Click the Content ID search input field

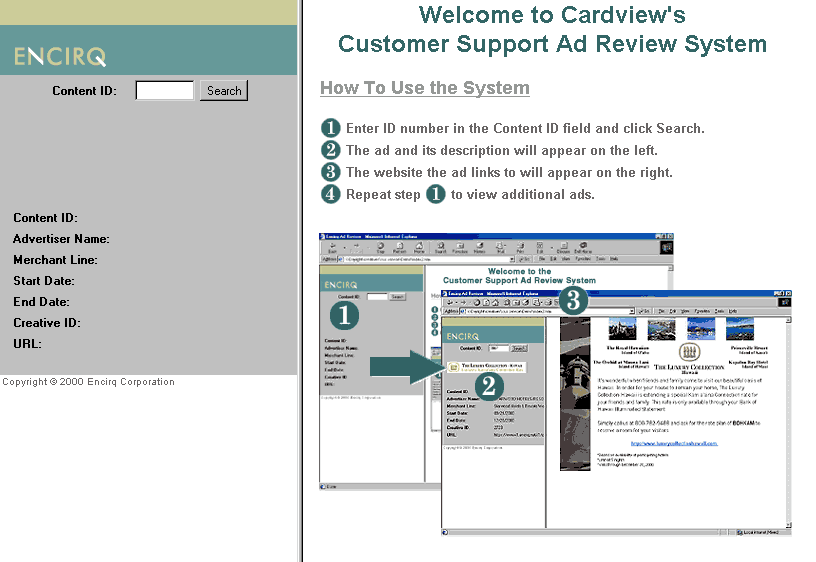click(164, 91)
